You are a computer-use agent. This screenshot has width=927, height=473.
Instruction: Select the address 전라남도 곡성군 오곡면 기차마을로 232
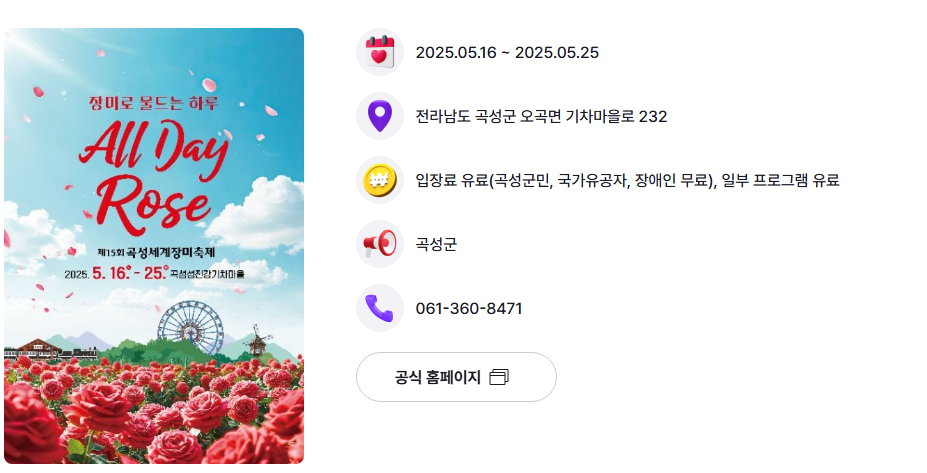[542, 116]
